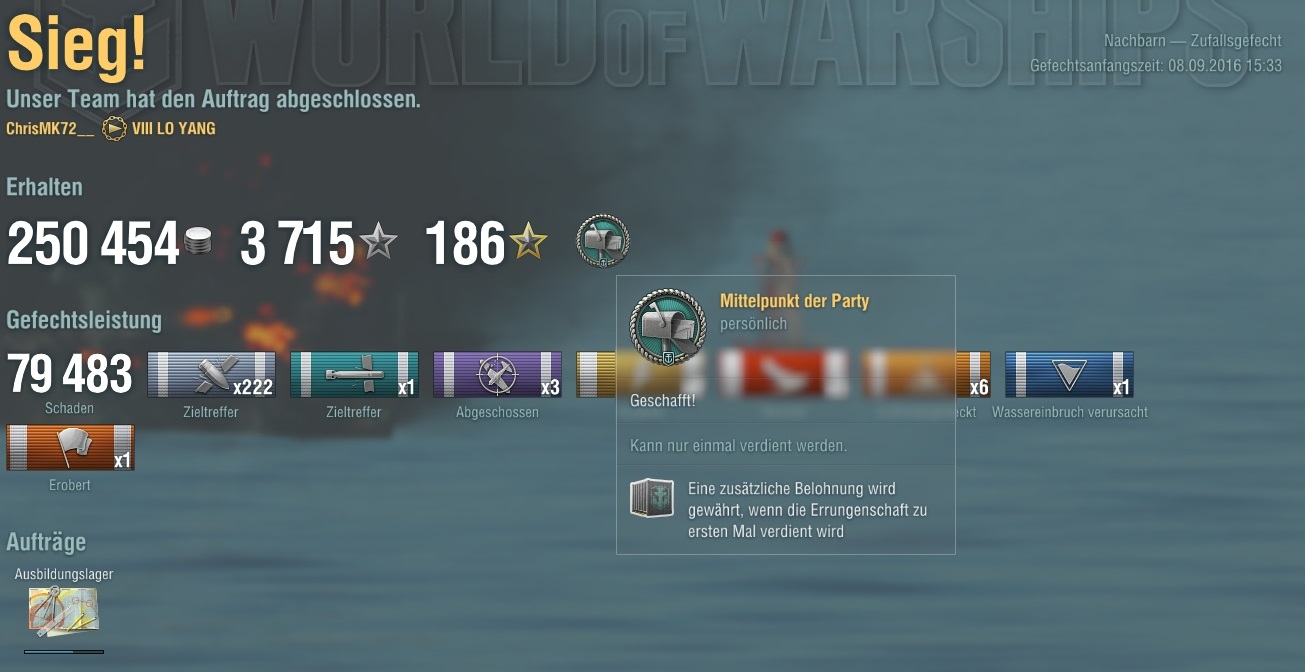Click the 79 483 Schaden damage value
The image size is (1305, 672).
(70, 374)
